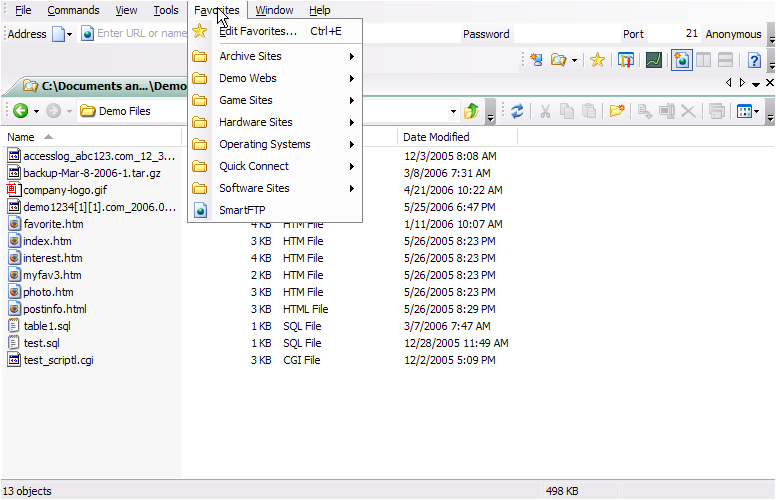Expand the main icon toolbar overflow chevron

(772, 62)
